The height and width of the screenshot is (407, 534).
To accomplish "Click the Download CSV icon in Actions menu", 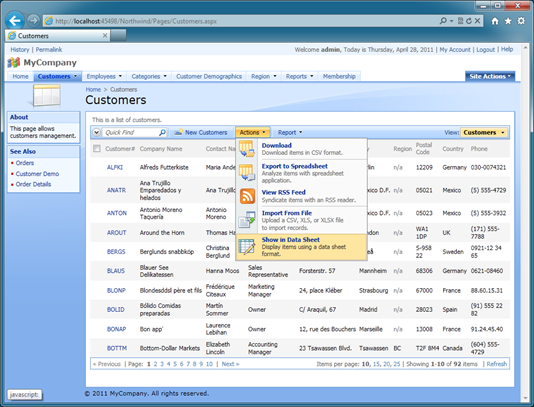I will [x=247, y=149].
